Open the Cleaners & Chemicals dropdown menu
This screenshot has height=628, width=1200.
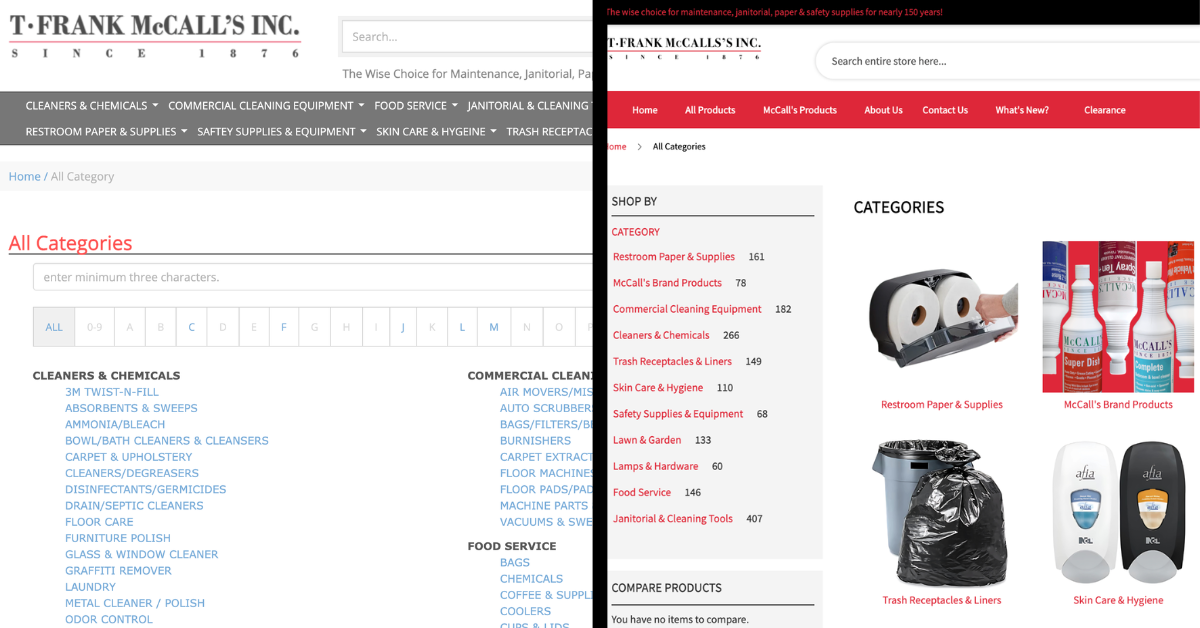[92, 105]
